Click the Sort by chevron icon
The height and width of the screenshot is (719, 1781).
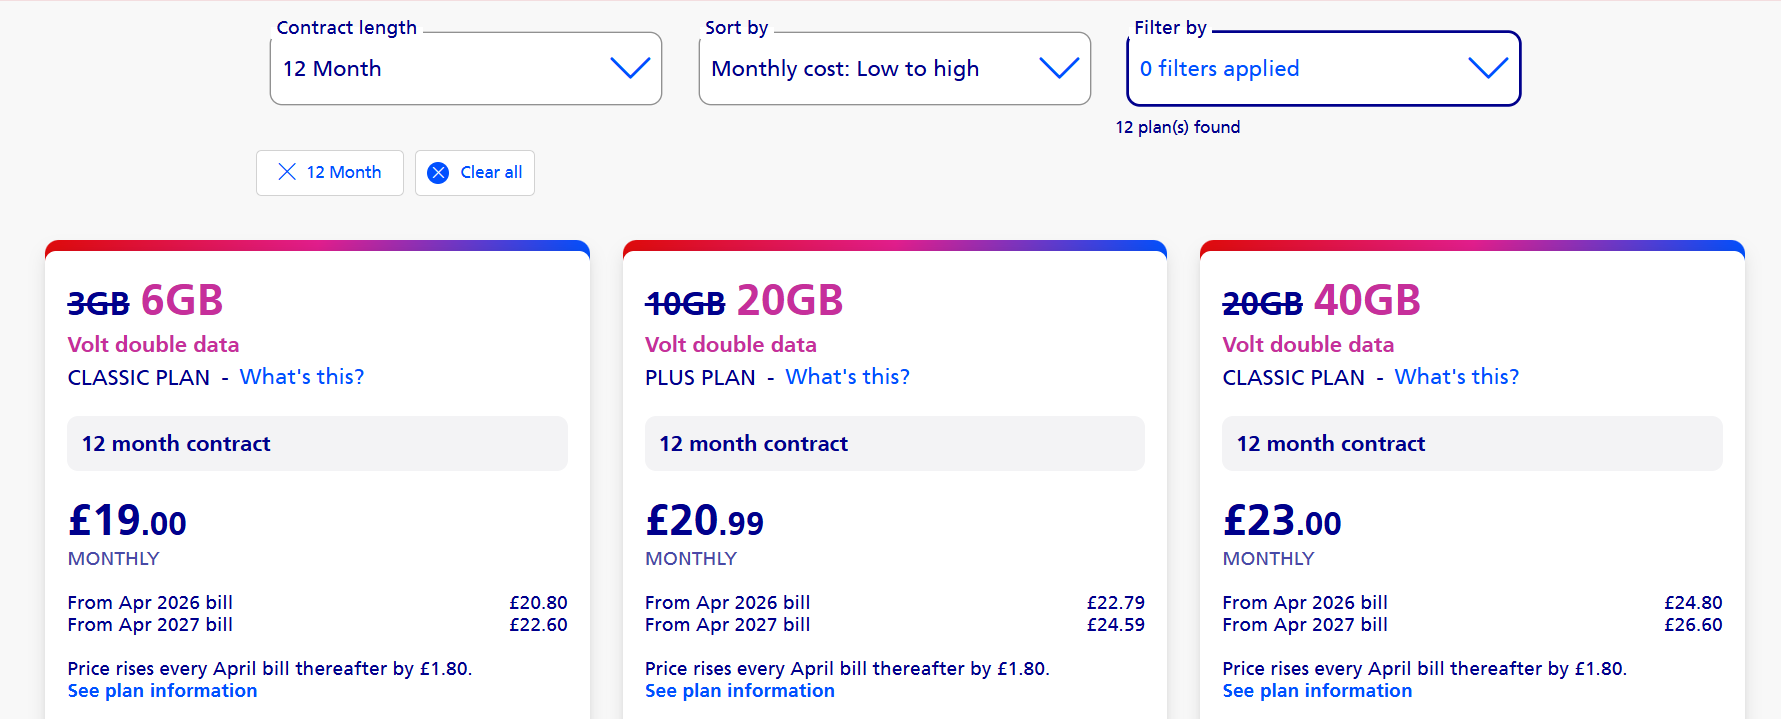pos(1058,68)
